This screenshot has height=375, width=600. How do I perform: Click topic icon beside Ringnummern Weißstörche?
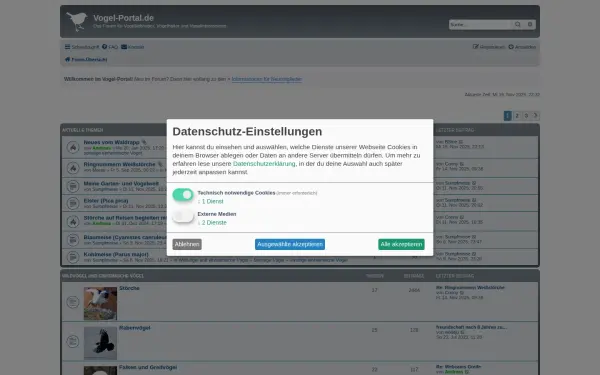[x=73, y=168]
